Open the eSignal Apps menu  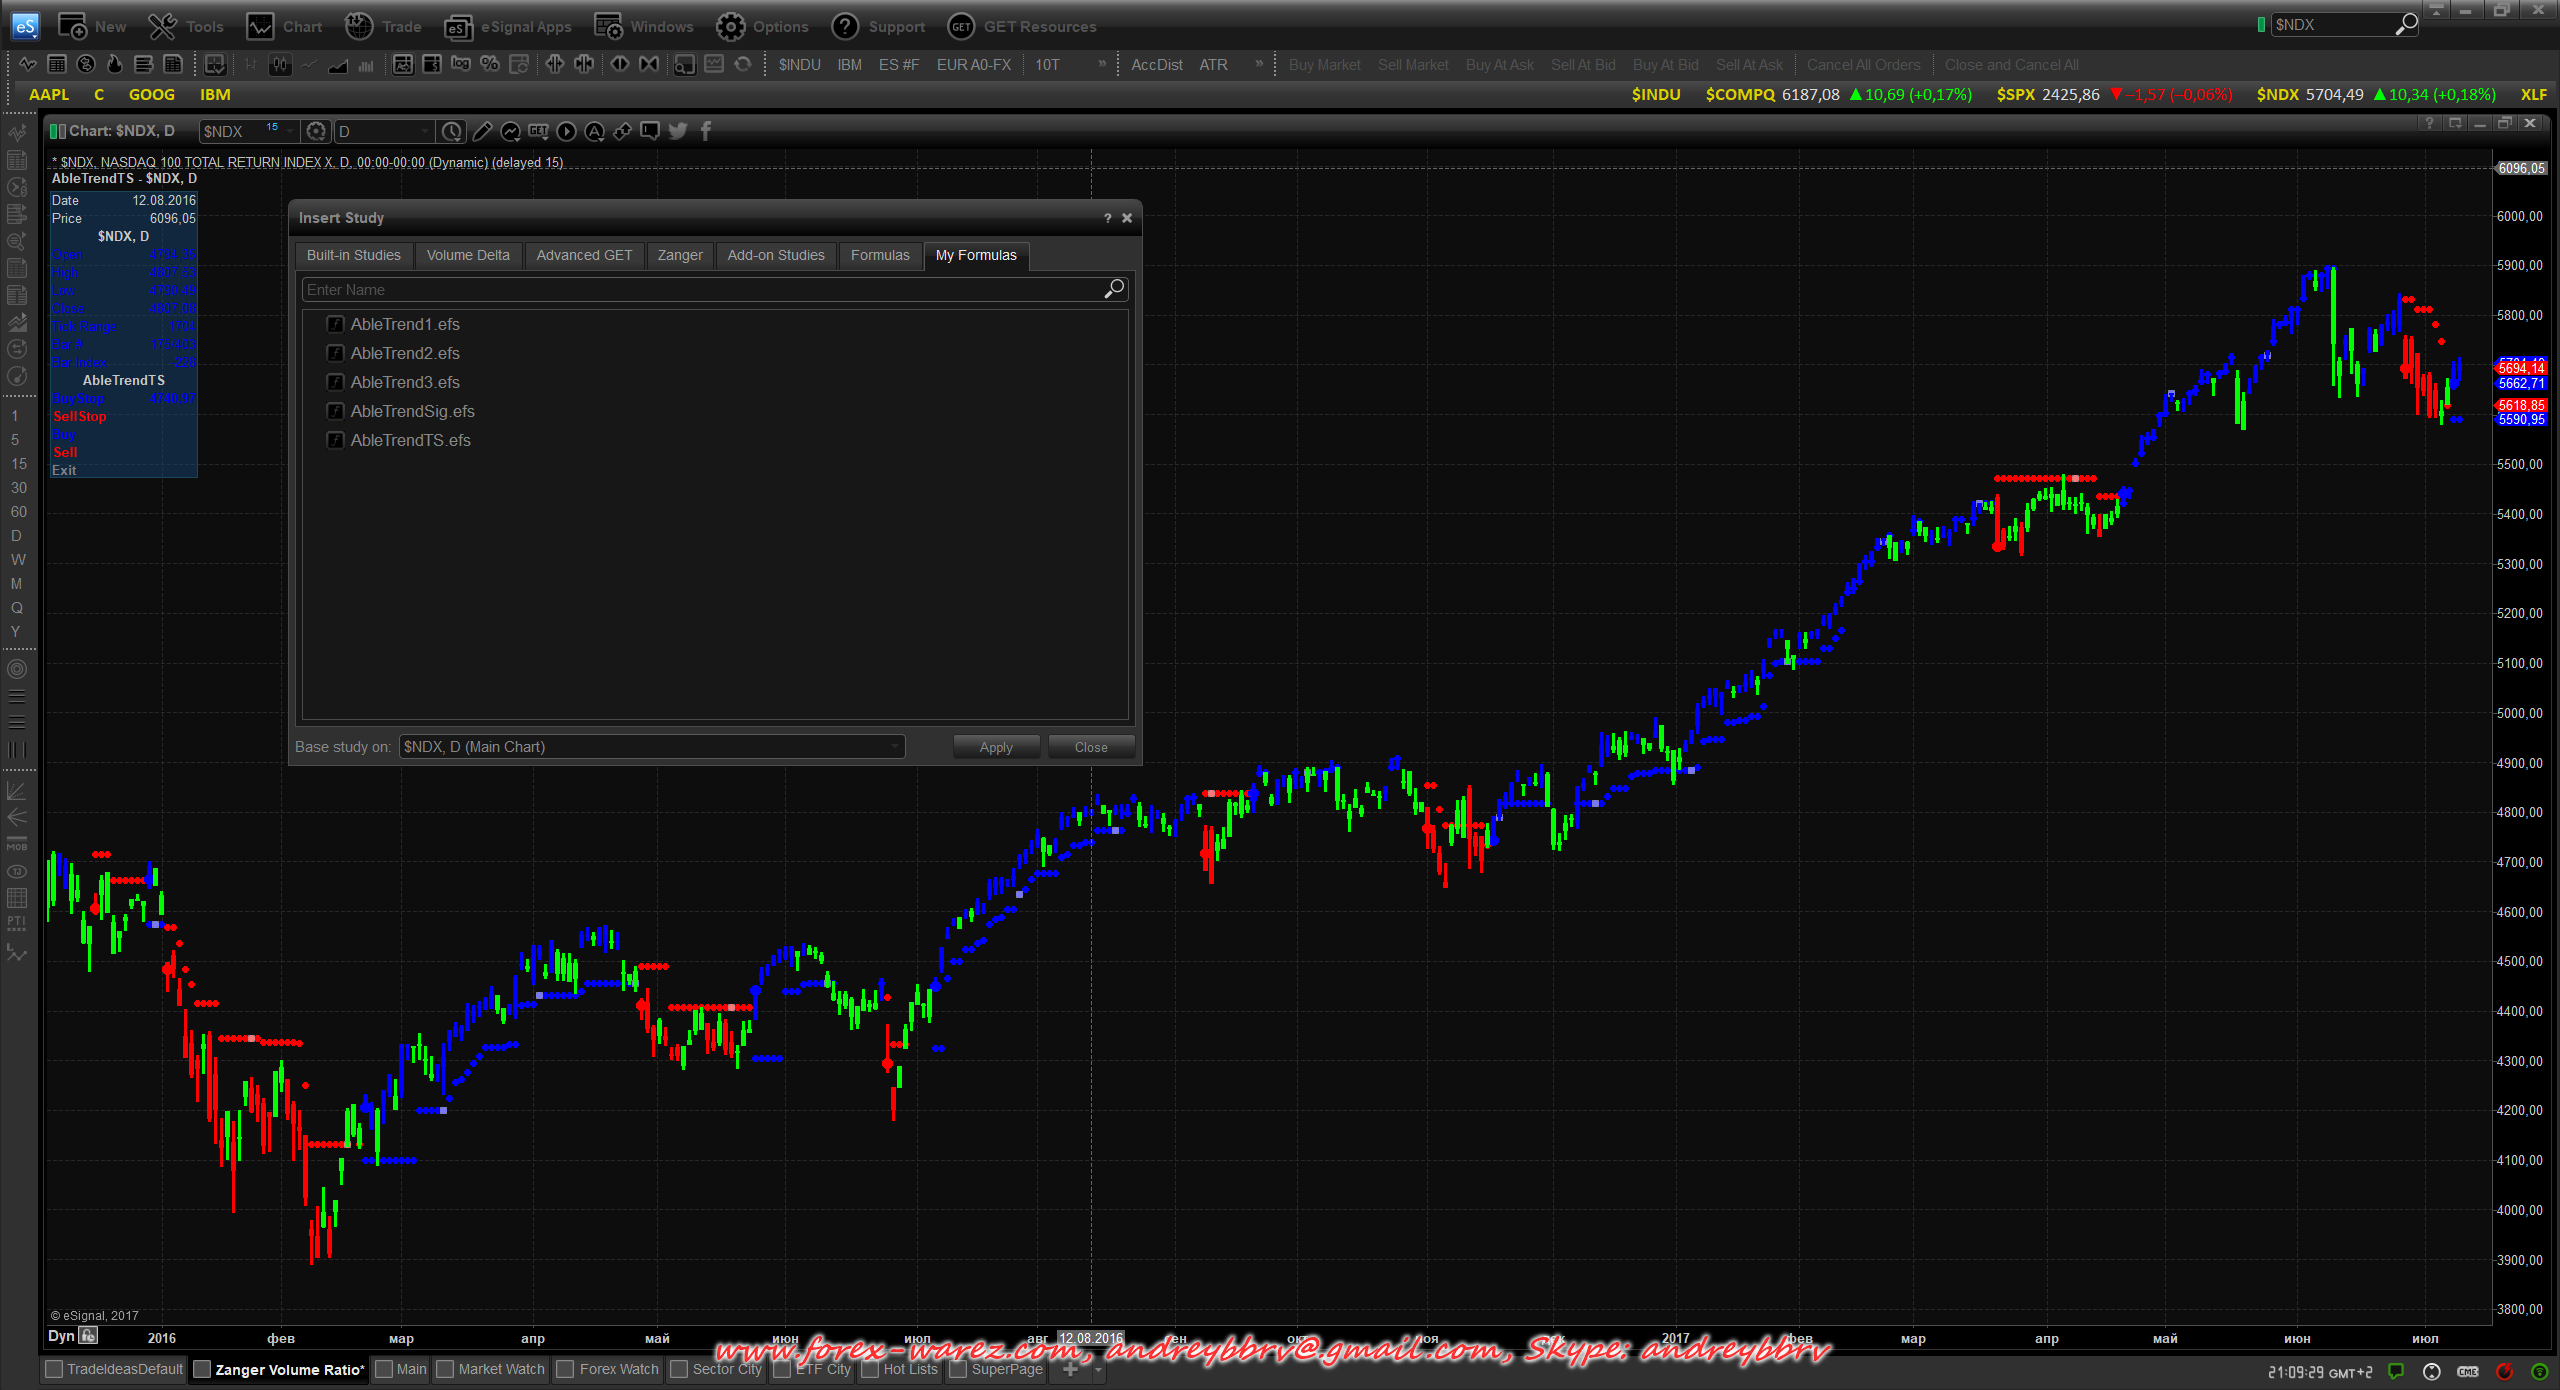tap(508, 27)
